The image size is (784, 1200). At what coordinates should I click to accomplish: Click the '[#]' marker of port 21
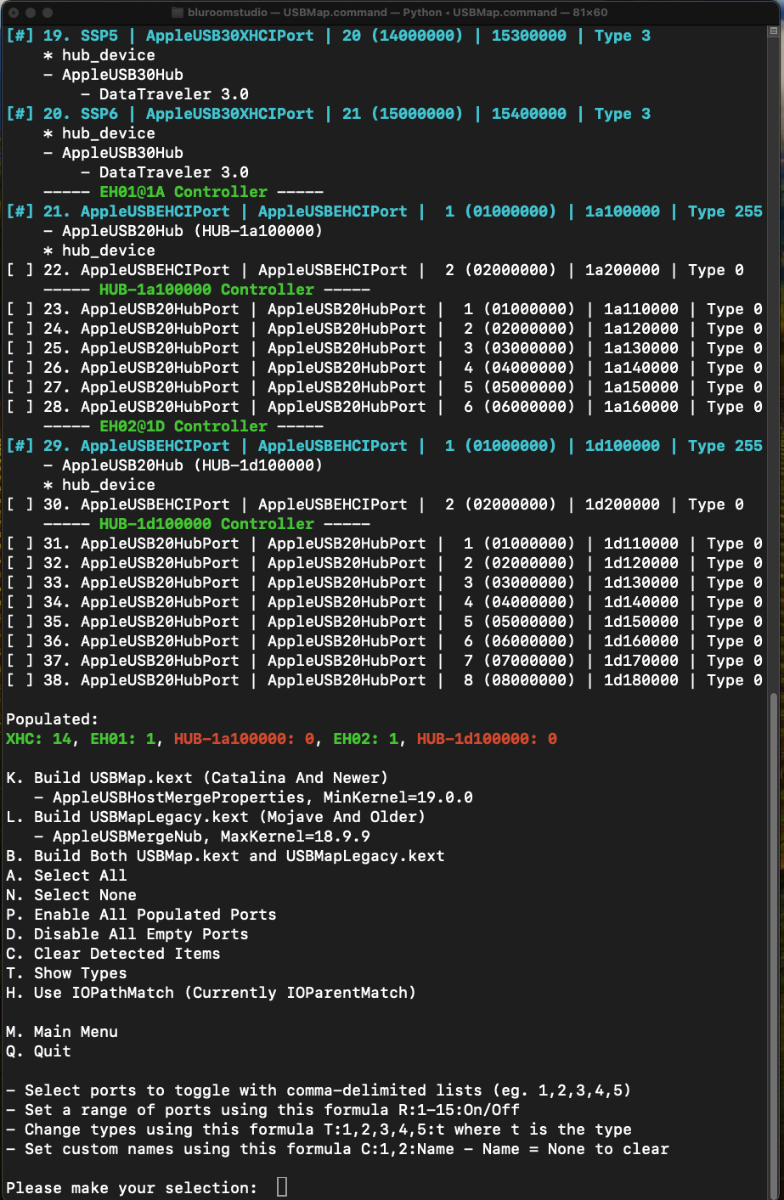pos(20,211)
